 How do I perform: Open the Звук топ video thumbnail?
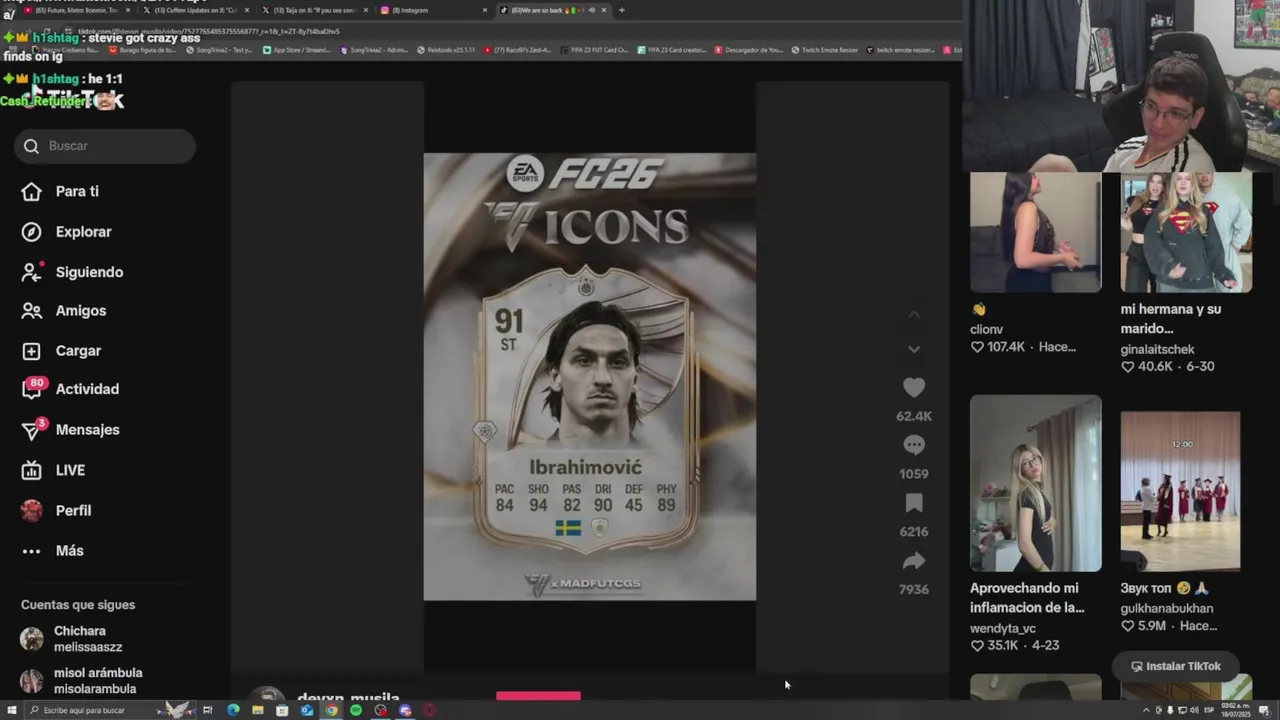click(1180, 491)
